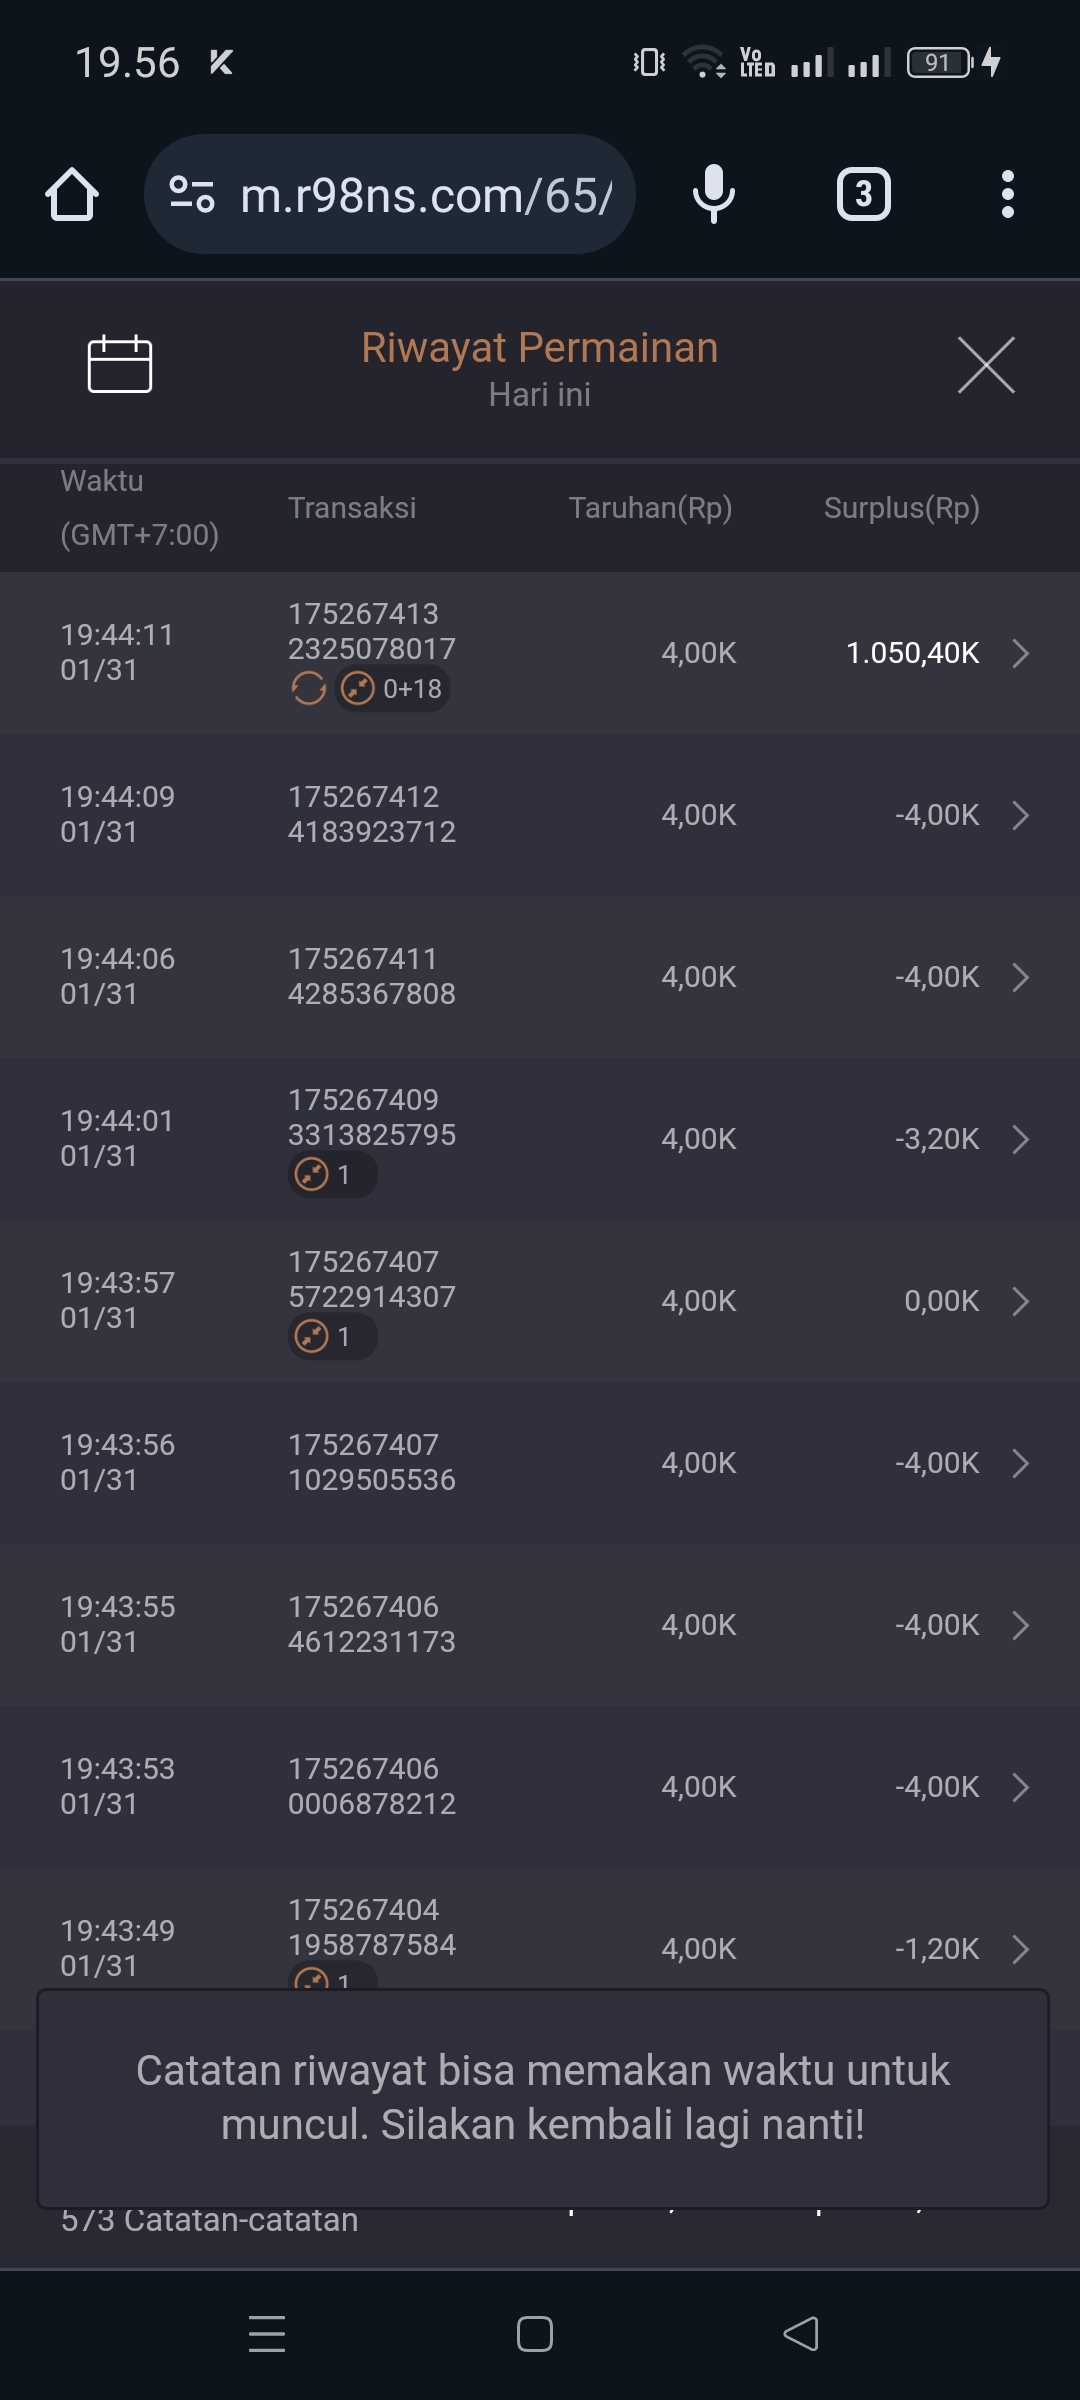1080x2400 pixels.
Task: Tap the address bar URL m.r98ns.com
Action: [x=426, y=195]
